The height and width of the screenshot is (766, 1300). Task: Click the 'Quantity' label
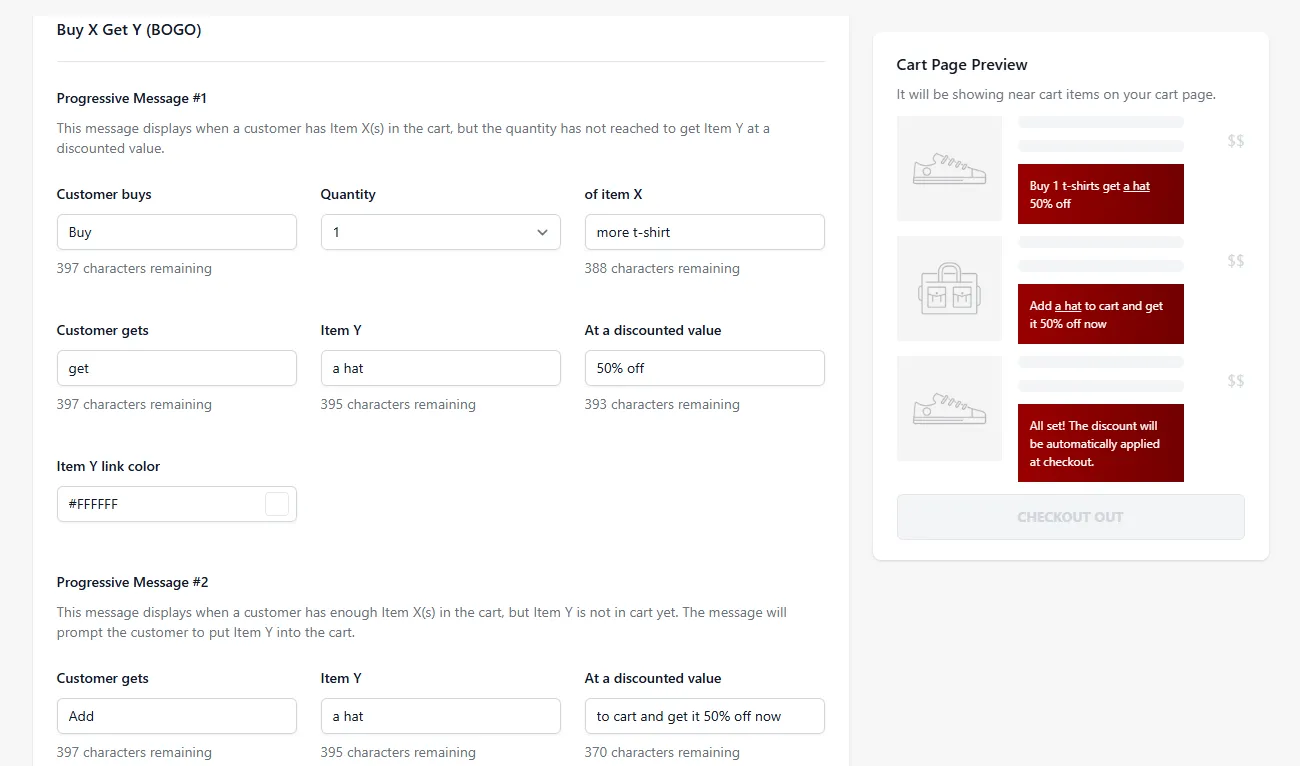coord(348,194)
